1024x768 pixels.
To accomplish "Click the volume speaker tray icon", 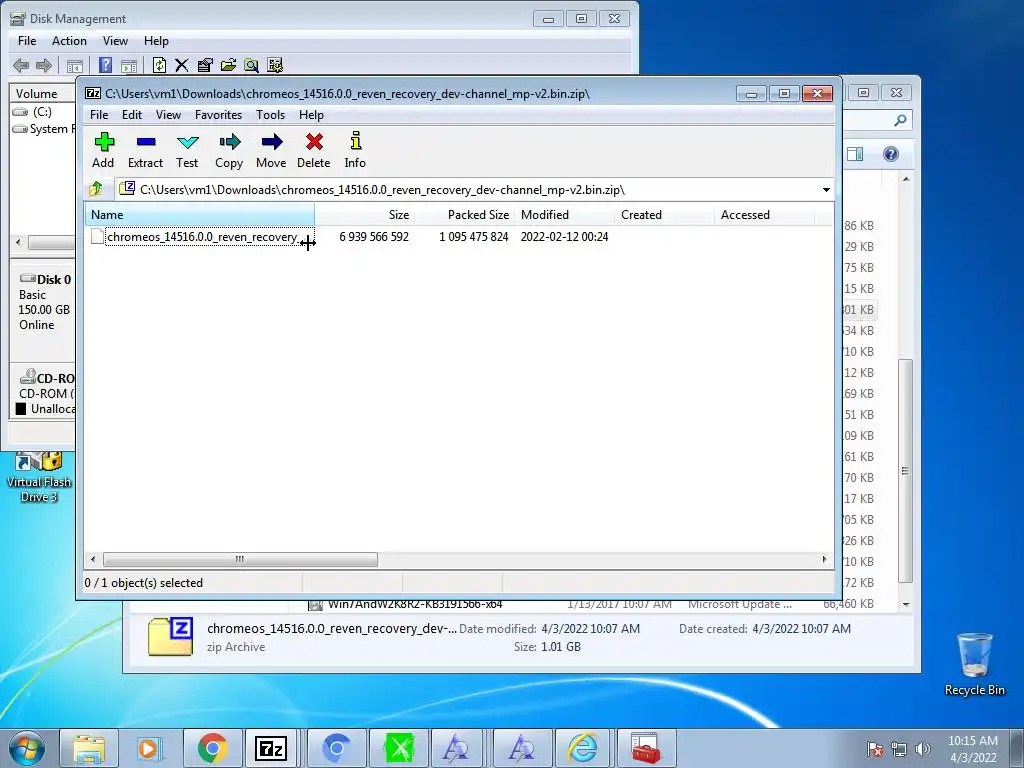I will (x=923, y=749).
